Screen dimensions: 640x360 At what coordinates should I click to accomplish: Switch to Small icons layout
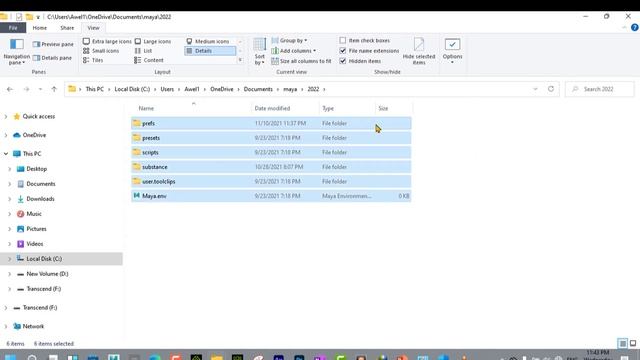point(101,51)
